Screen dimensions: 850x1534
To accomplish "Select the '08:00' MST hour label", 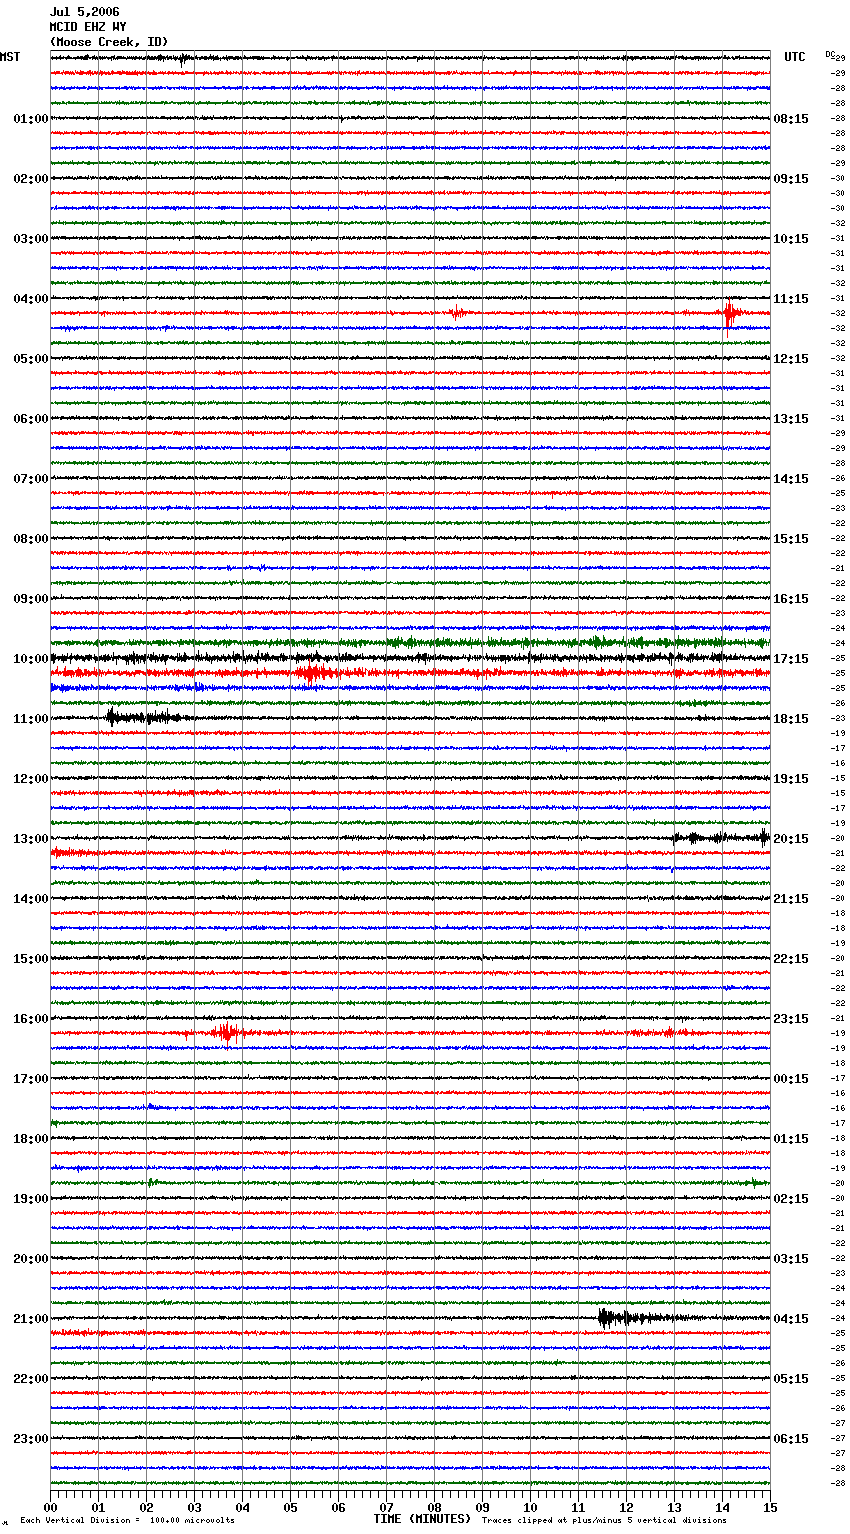I will tap(31, 539).
